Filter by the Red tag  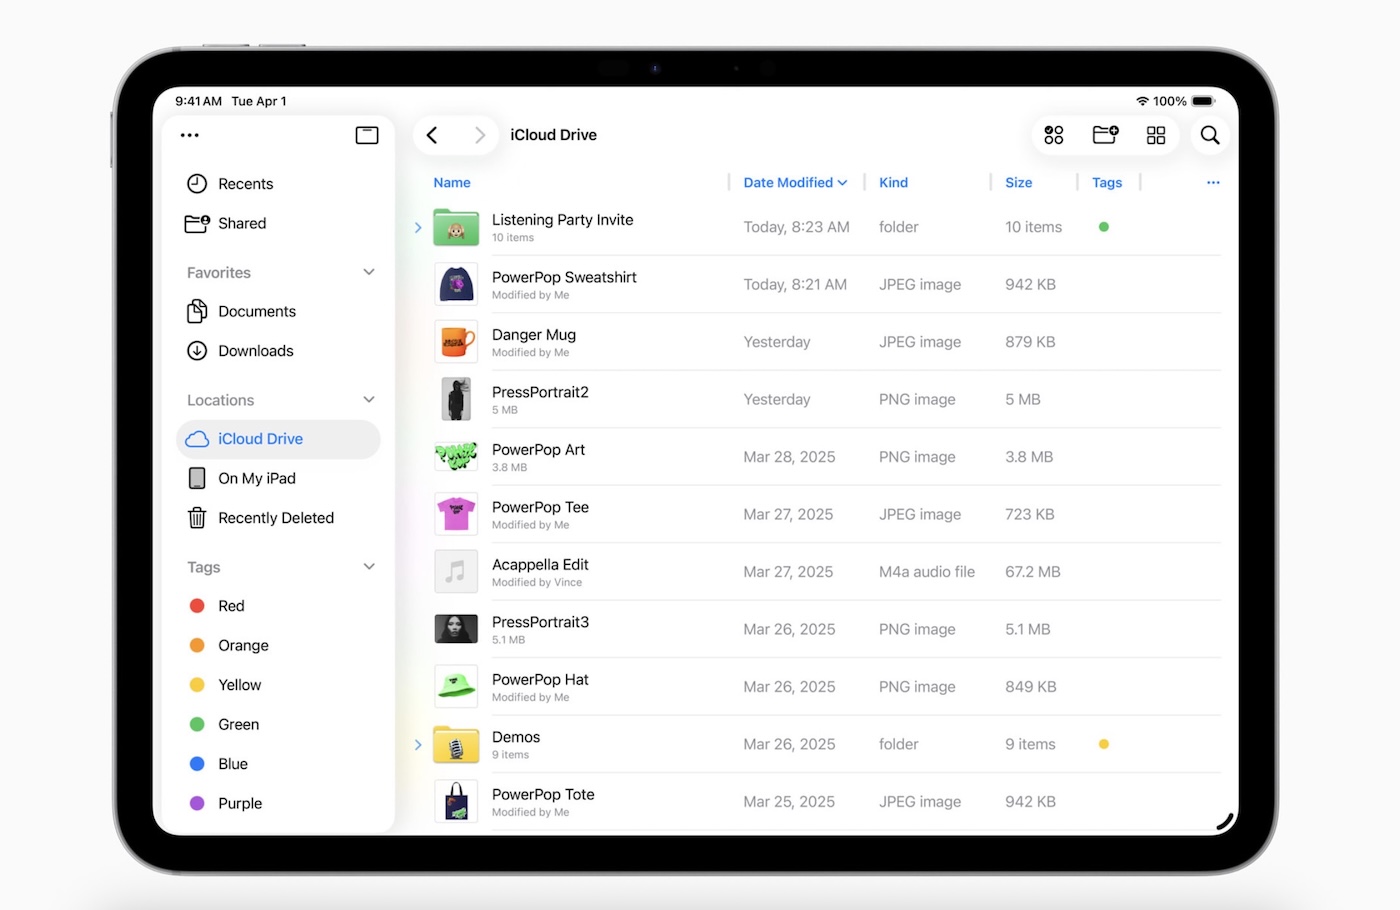[230, 606]
